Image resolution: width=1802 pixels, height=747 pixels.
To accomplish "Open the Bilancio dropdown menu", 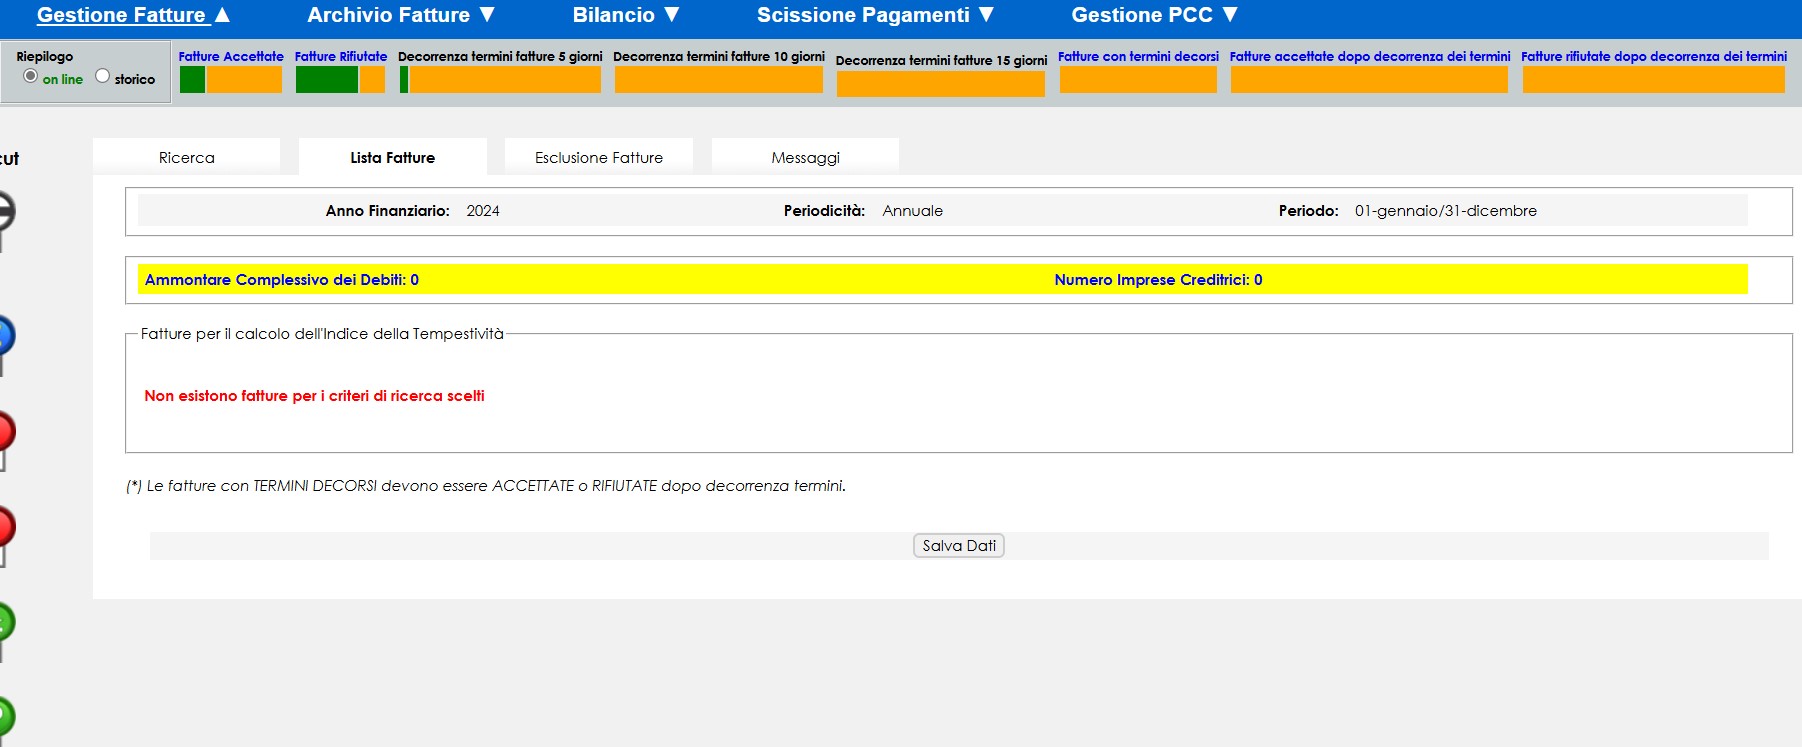I will pos(626,15).
